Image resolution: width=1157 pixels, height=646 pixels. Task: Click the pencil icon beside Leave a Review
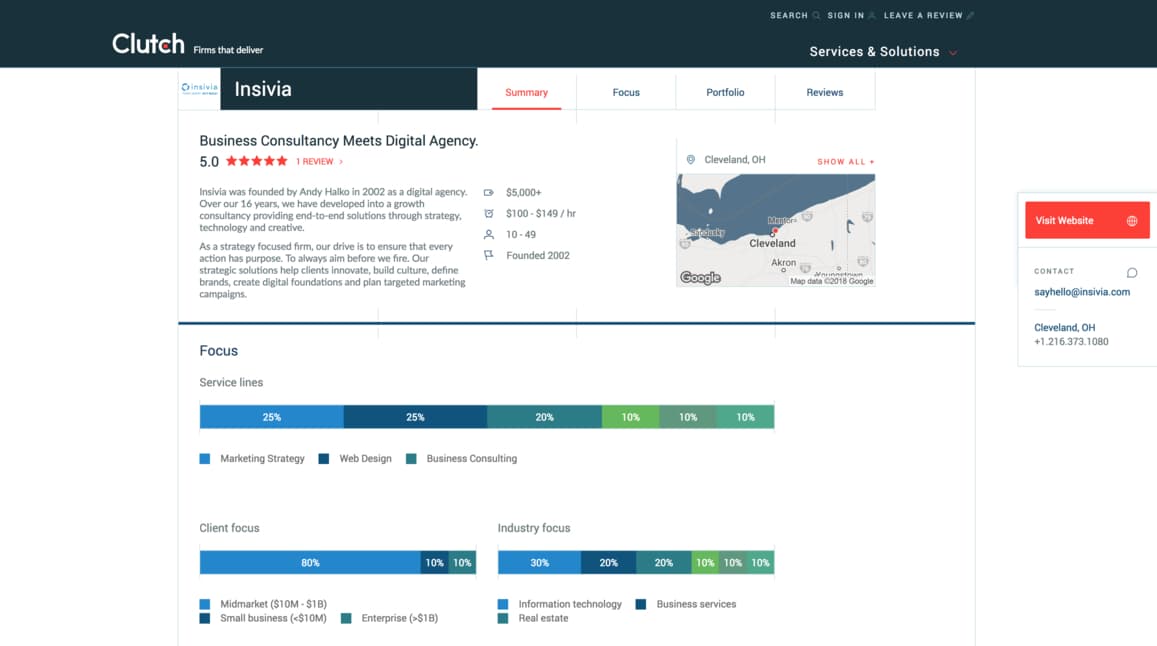[x=970, y=16]
